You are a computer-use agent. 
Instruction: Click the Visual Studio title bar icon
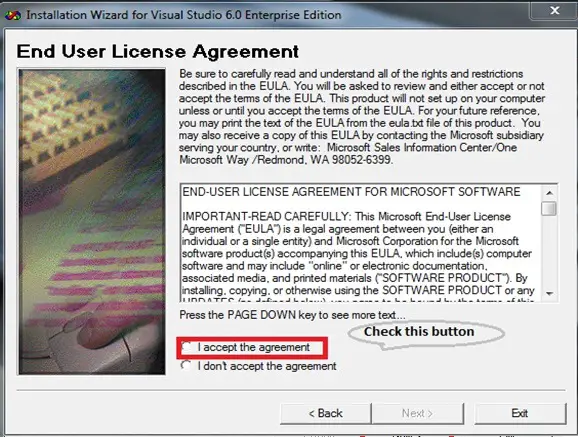click(x=13, y=15)
